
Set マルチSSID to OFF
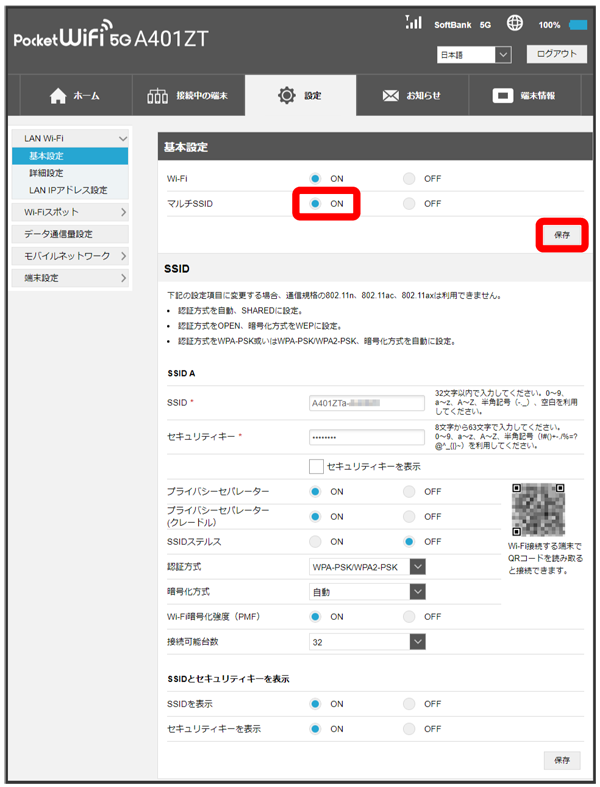(x=410, y=203)
